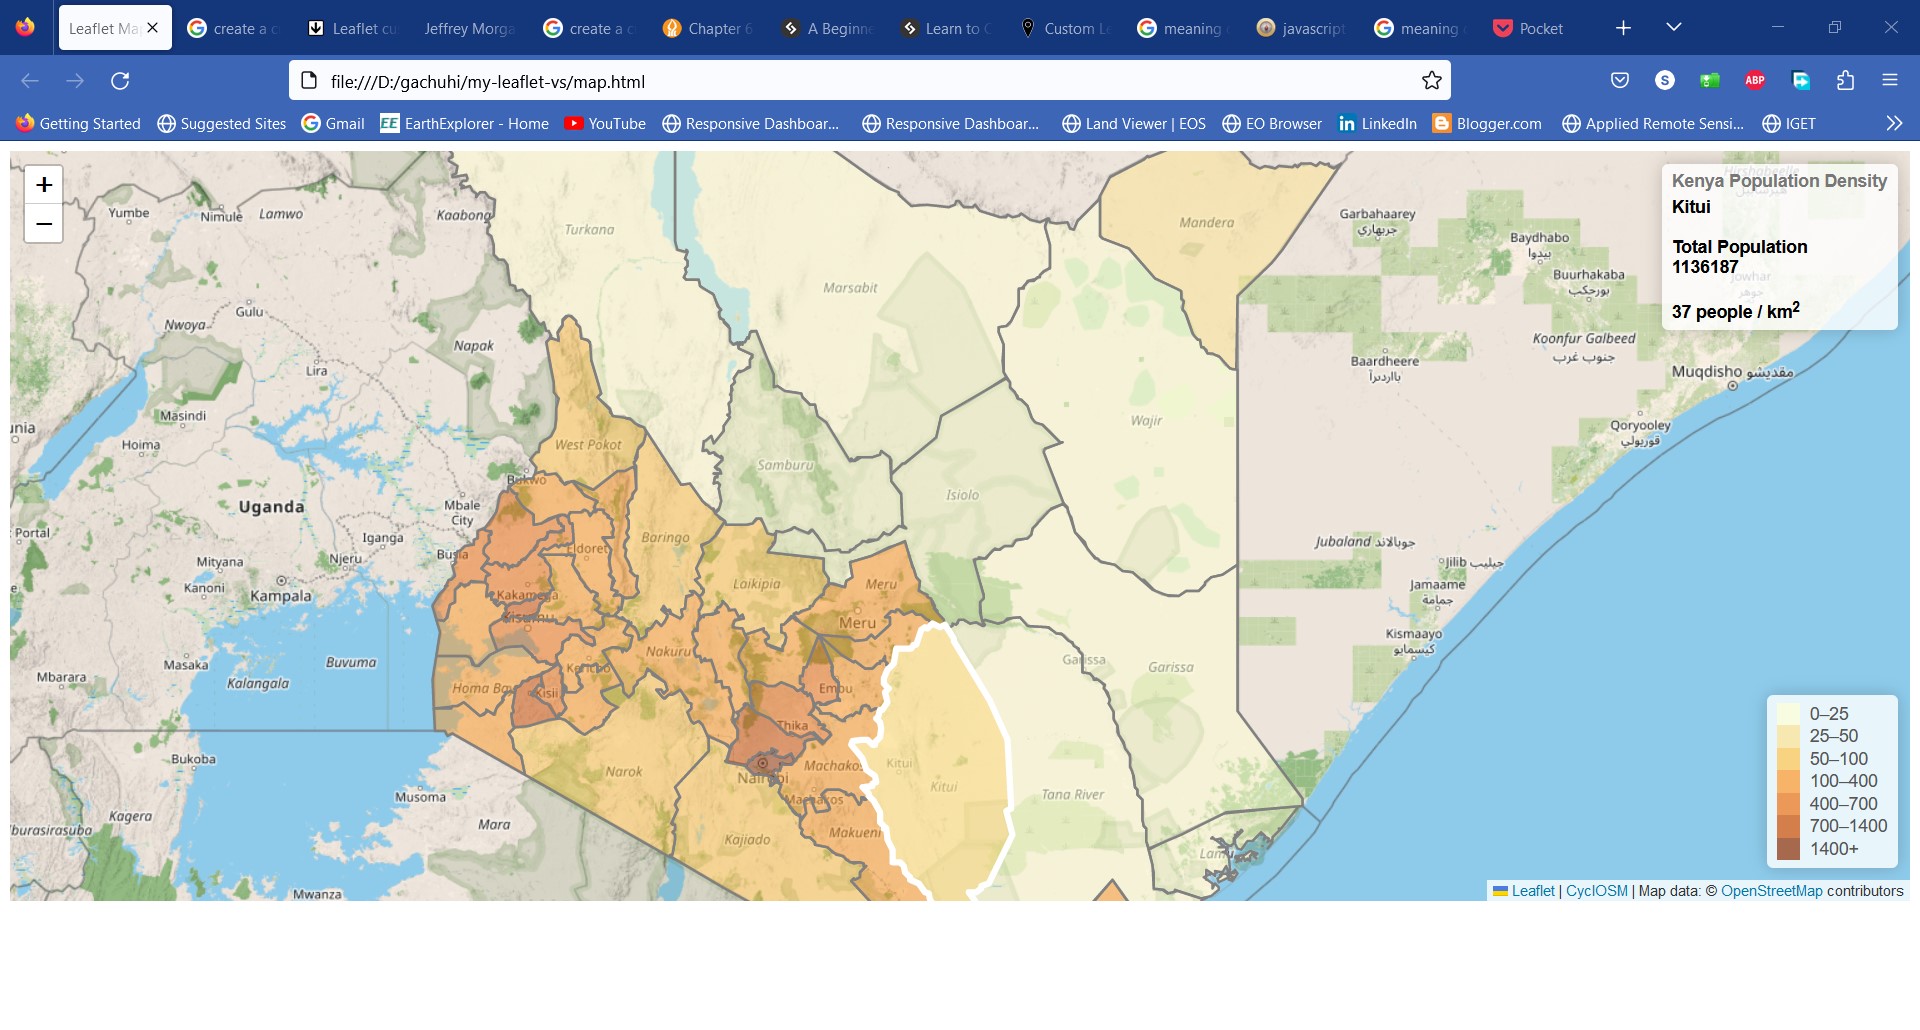Viewport: 1920px width, 1030px height.
Task: Switch to the Jeffrey Morgan tab
Action: click(468, 28)
